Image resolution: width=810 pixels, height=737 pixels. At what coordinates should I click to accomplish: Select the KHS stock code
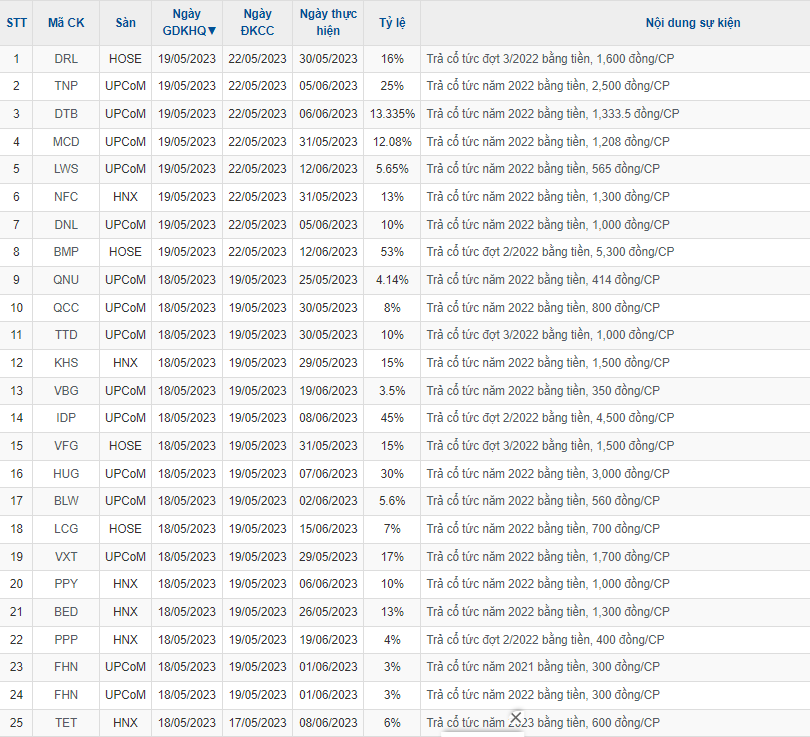pyautogui.click(x=66, y=363)
